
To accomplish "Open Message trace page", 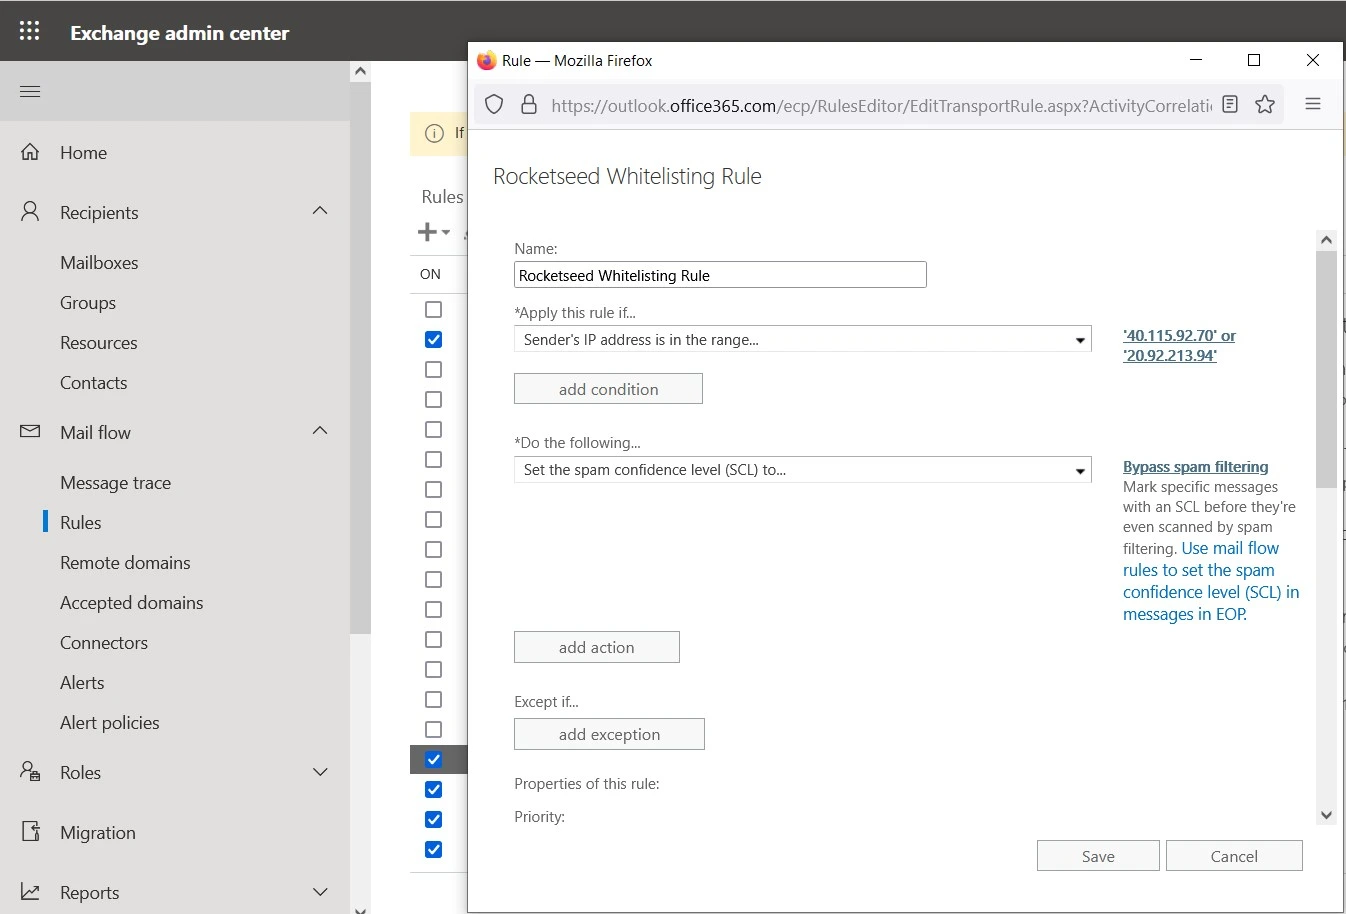I will (115, 483).
